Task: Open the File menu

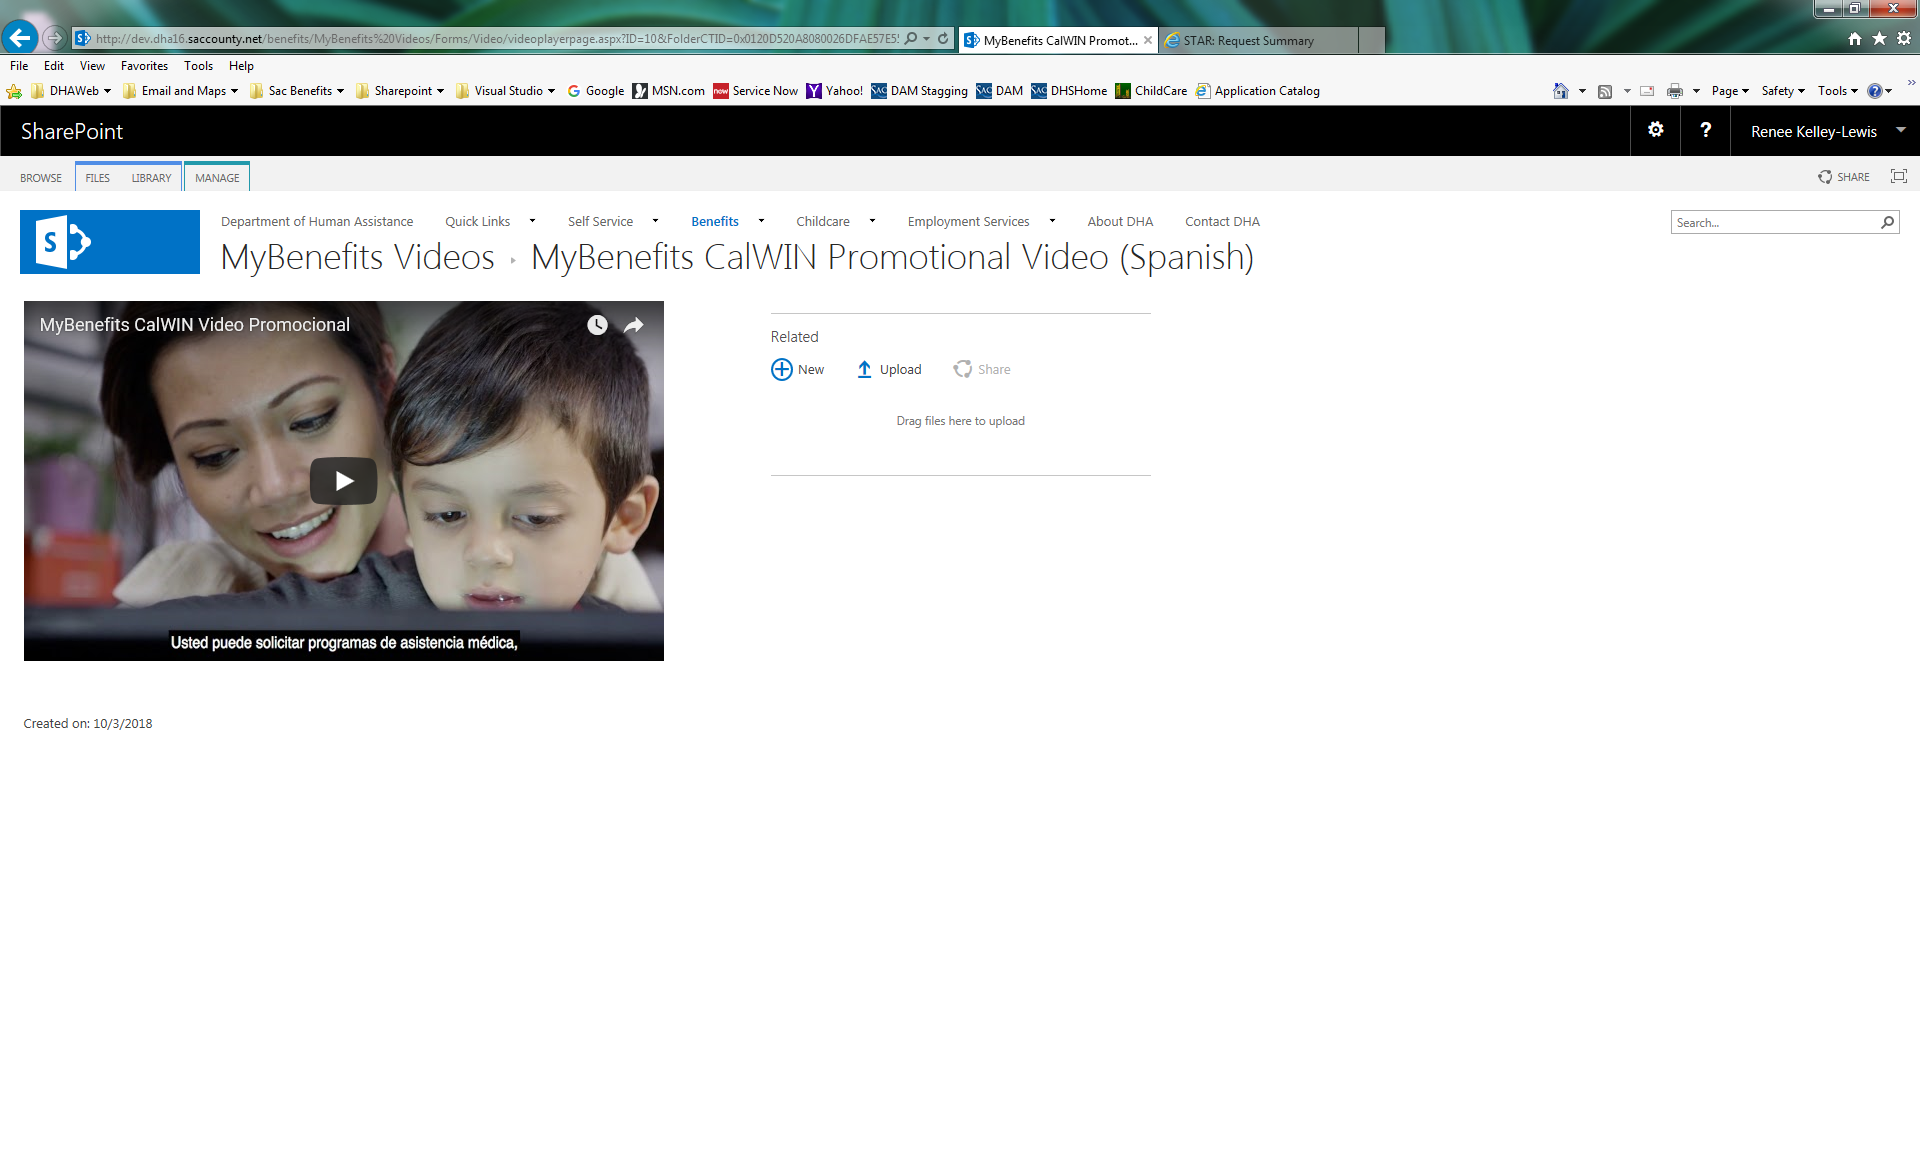Action: point(19,66)
